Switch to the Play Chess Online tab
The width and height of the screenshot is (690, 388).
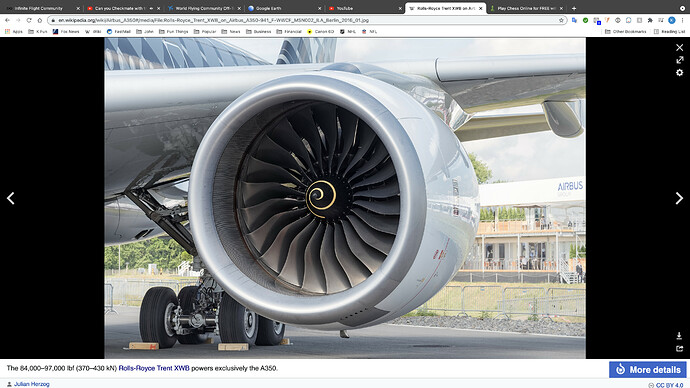click(x=526, y=8)
